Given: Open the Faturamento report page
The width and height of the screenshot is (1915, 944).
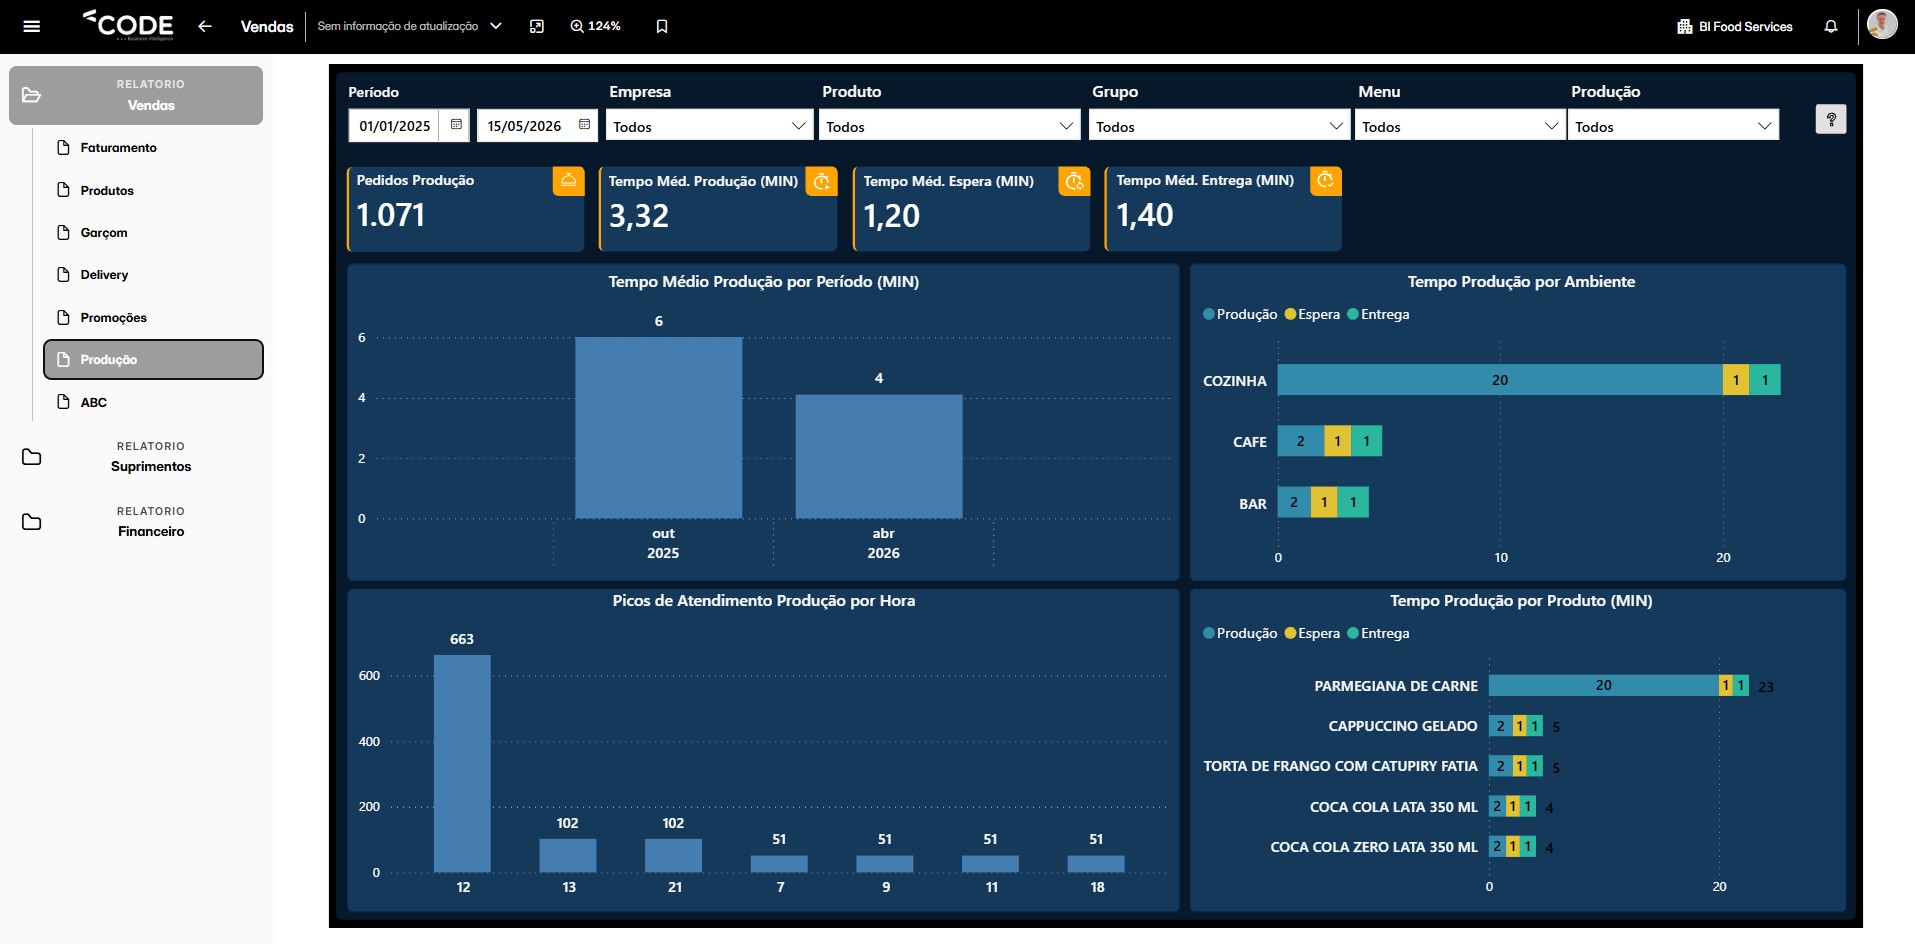Looking at the screenshot, I should 118,148.
